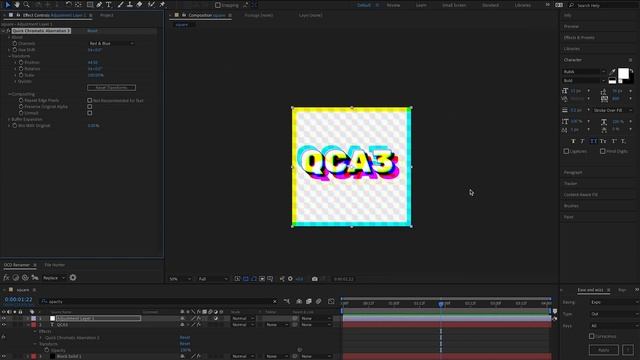Select the Pen tool

coord(99,4)
